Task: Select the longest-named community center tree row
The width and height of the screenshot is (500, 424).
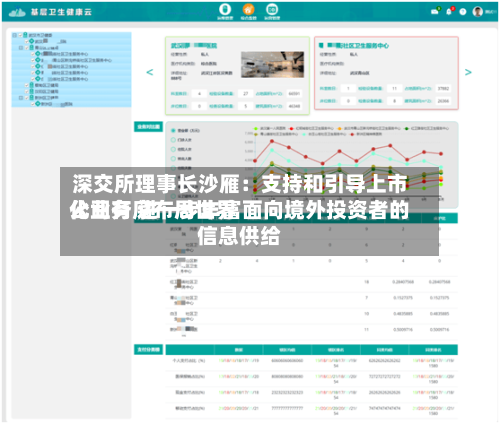Action: 76,60
